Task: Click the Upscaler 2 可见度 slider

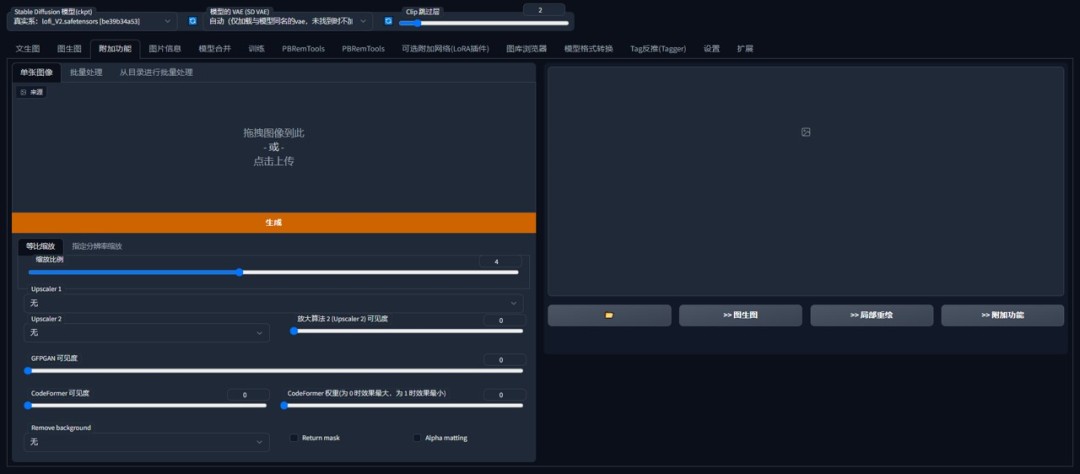Action: pos(406,331)
